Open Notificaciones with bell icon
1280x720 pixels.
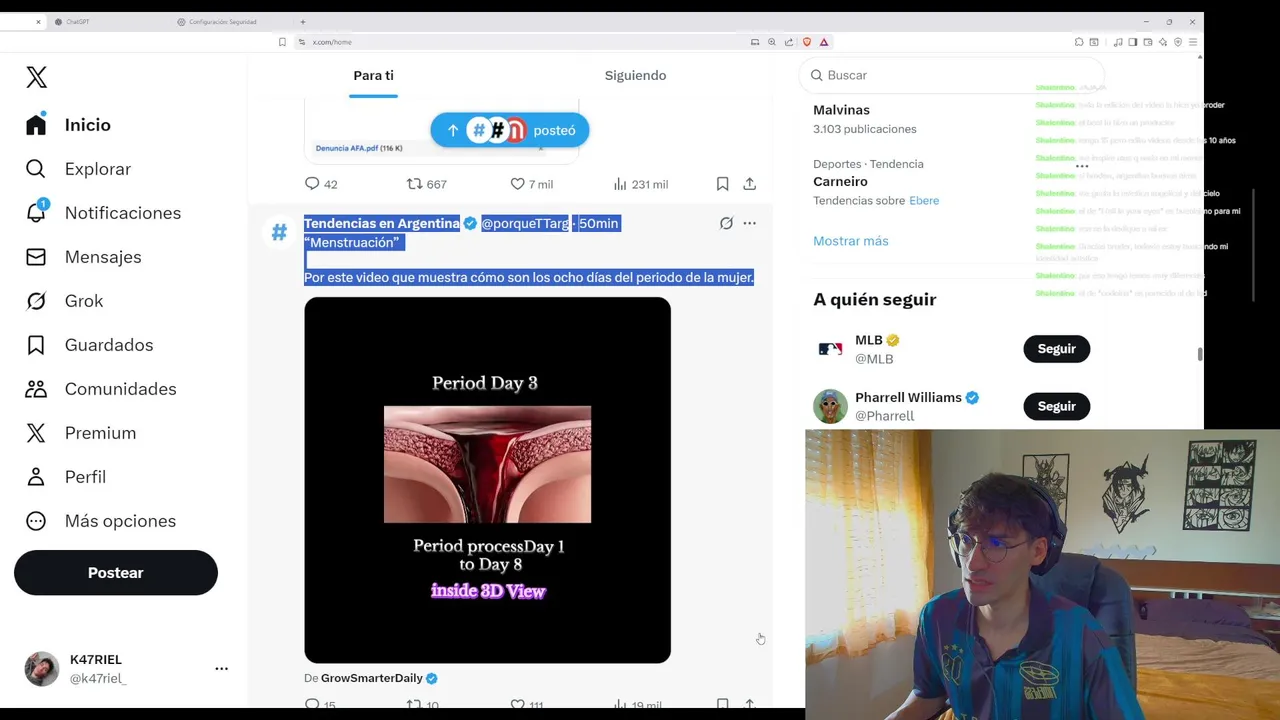pos(103,213)
